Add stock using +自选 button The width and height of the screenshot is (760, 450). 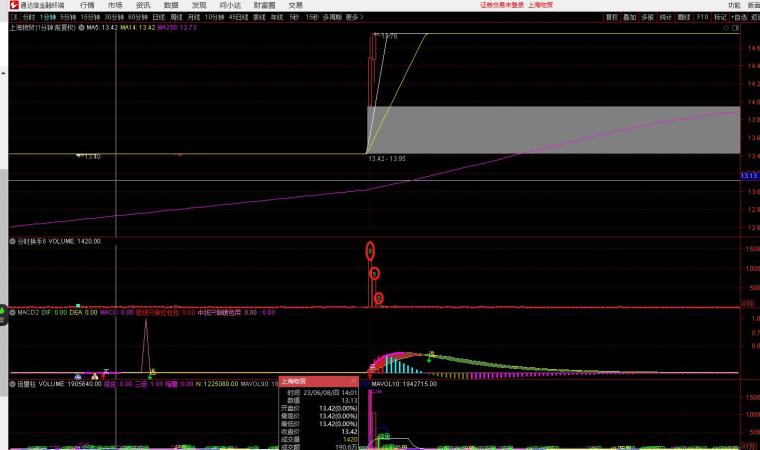pyautogui.click(x=738, y=17)
